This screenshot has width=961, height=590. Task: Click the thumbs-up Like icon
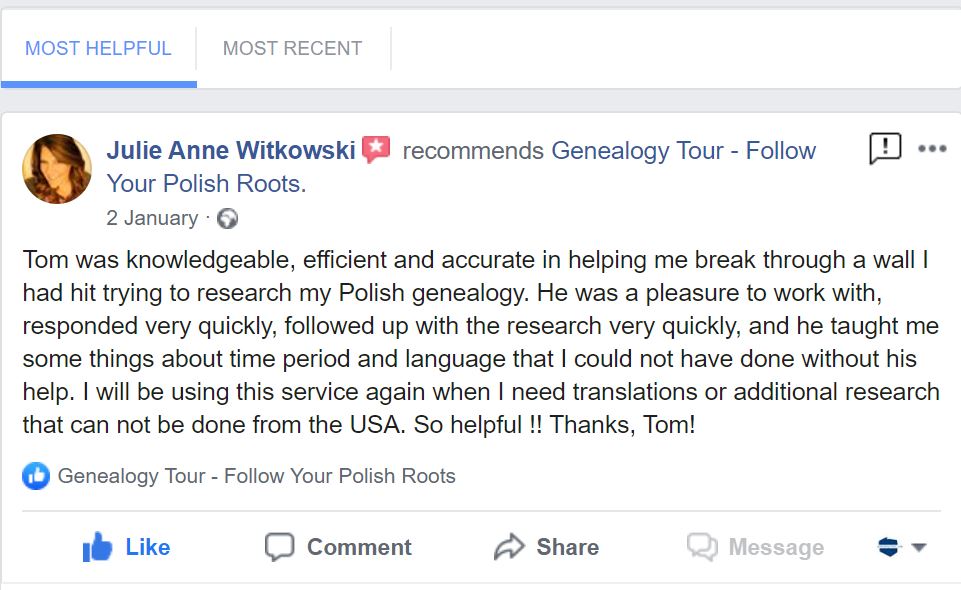click(96, 547)
